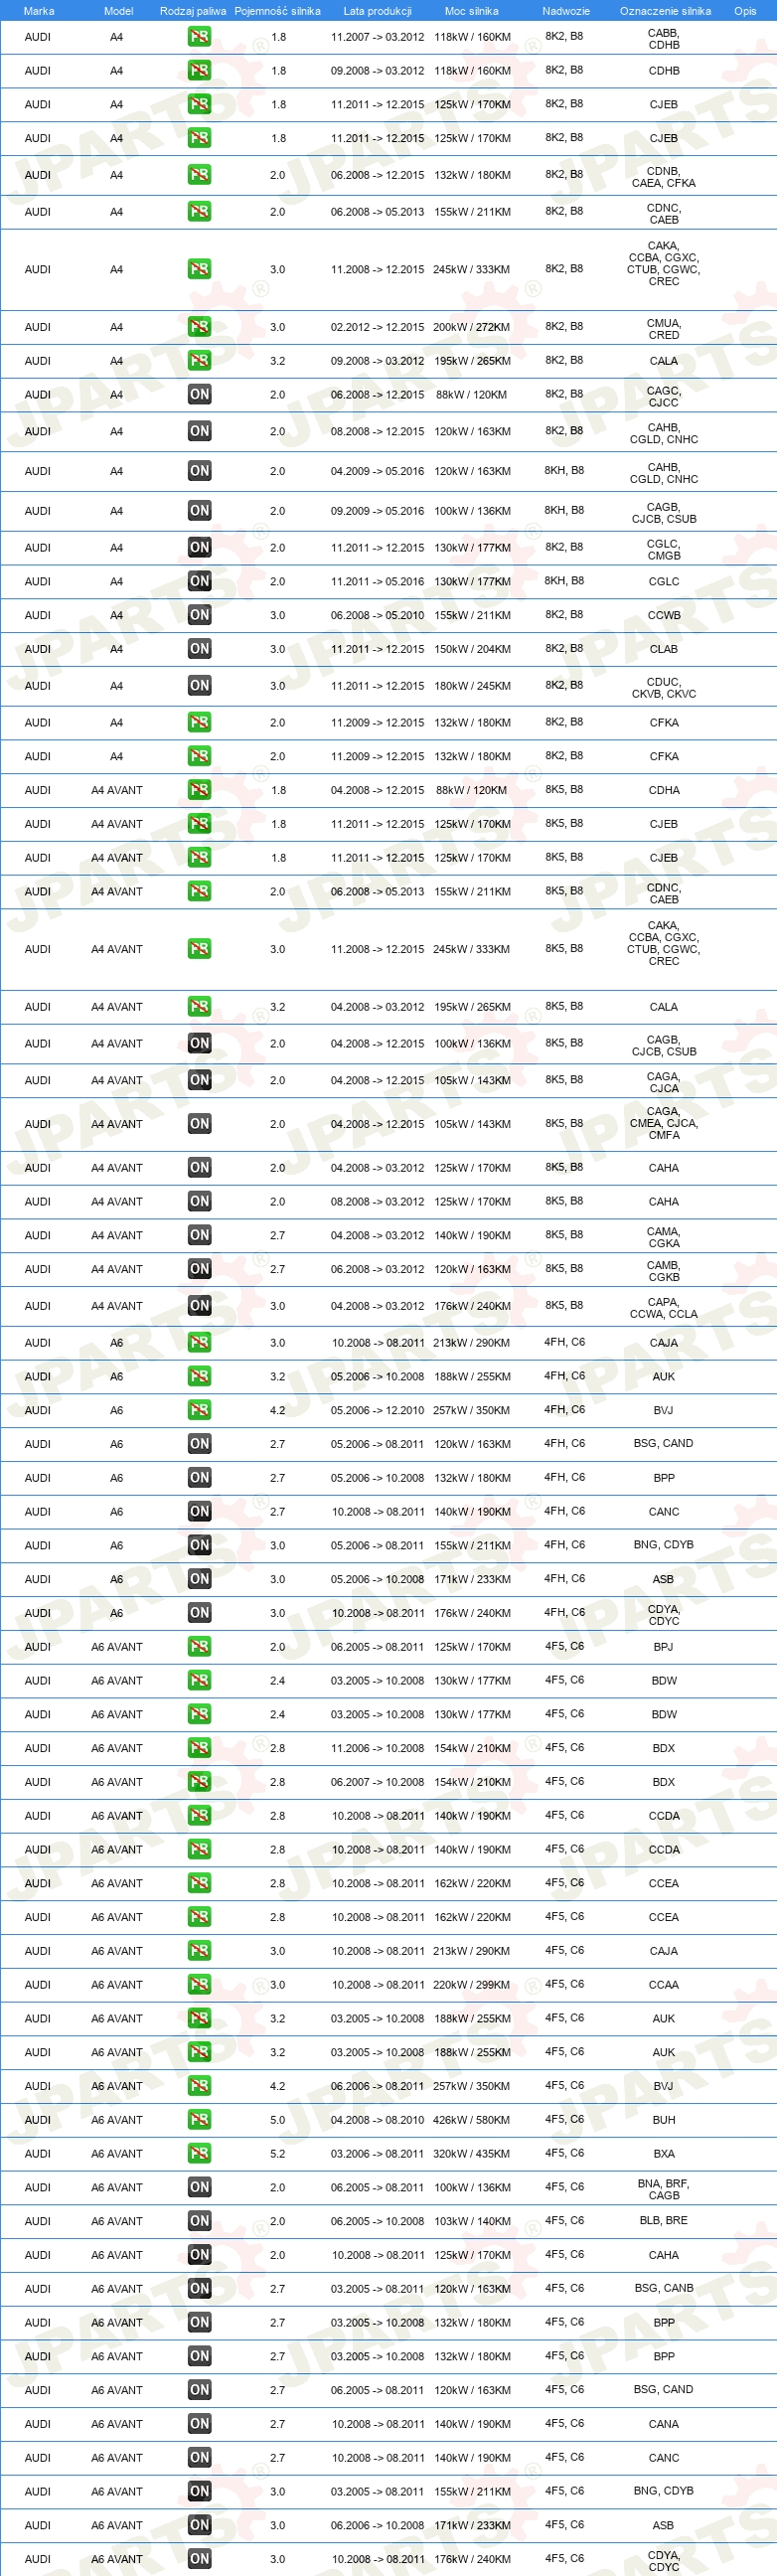Click the Pojemność silnika column header

278,11
